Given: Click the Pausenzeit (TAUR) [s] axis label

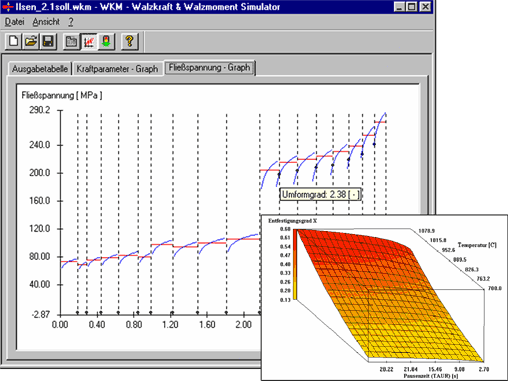Looking at the screenshot, I should [431, 376].
